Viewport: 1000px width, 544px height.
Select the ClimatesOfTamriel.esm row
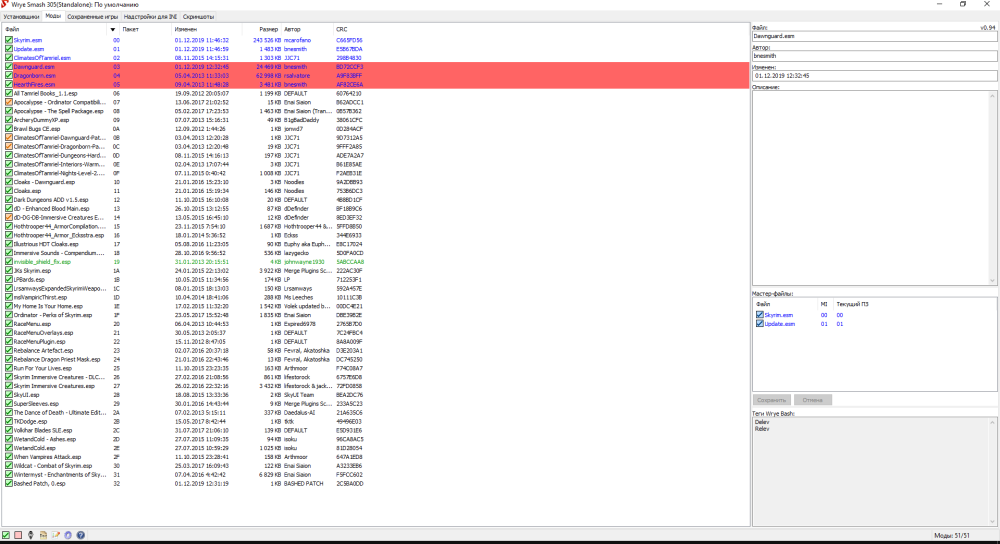375,57
